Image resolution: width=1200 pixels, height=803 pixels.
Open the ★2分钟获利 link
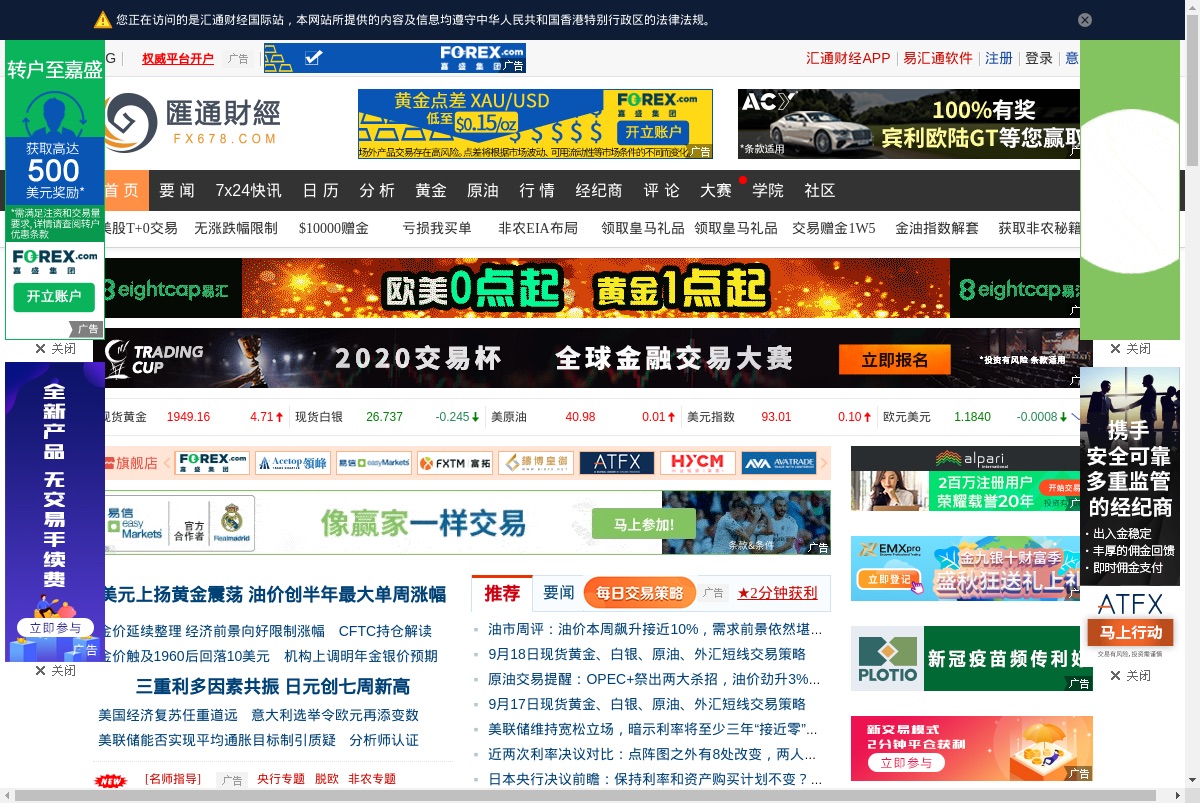pos(777,593)
